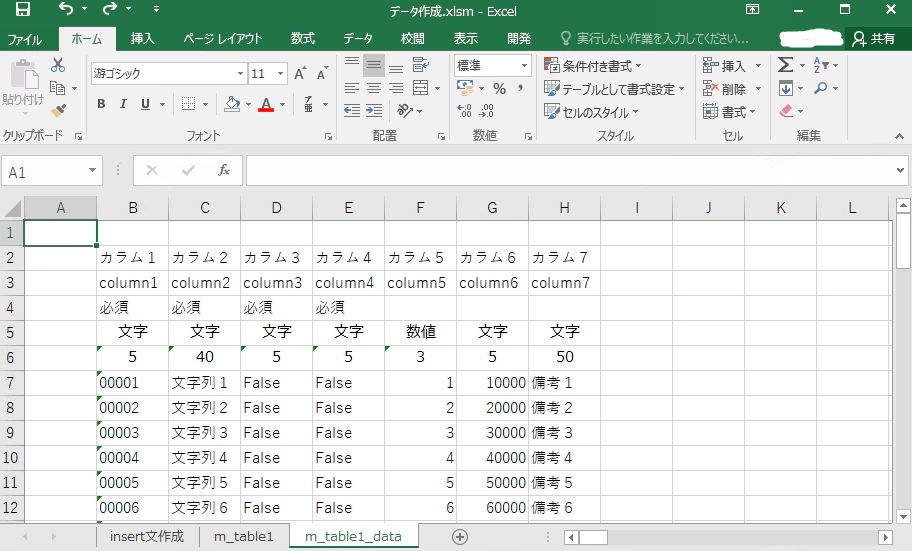
Task: Switch to 数式 ribbon tab
Action: coord(303,39)
